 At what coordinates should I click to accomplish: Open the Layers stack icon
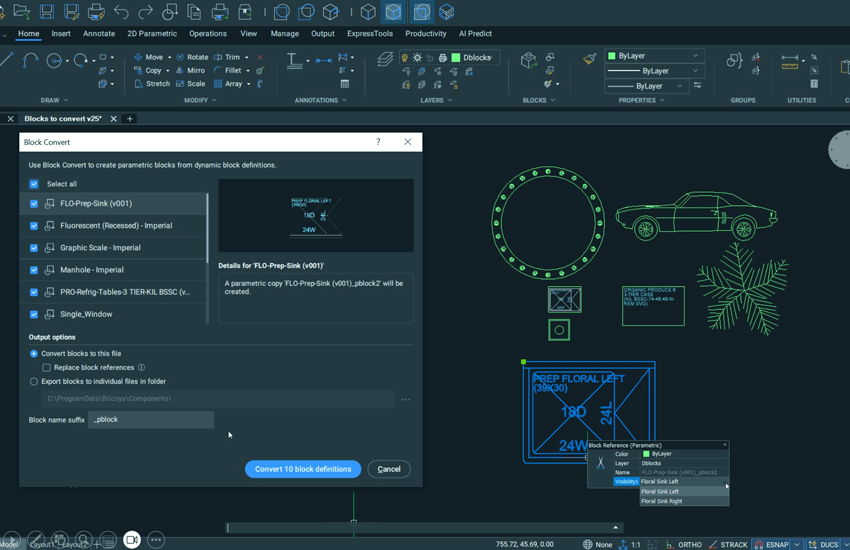[x=385, y=59]
